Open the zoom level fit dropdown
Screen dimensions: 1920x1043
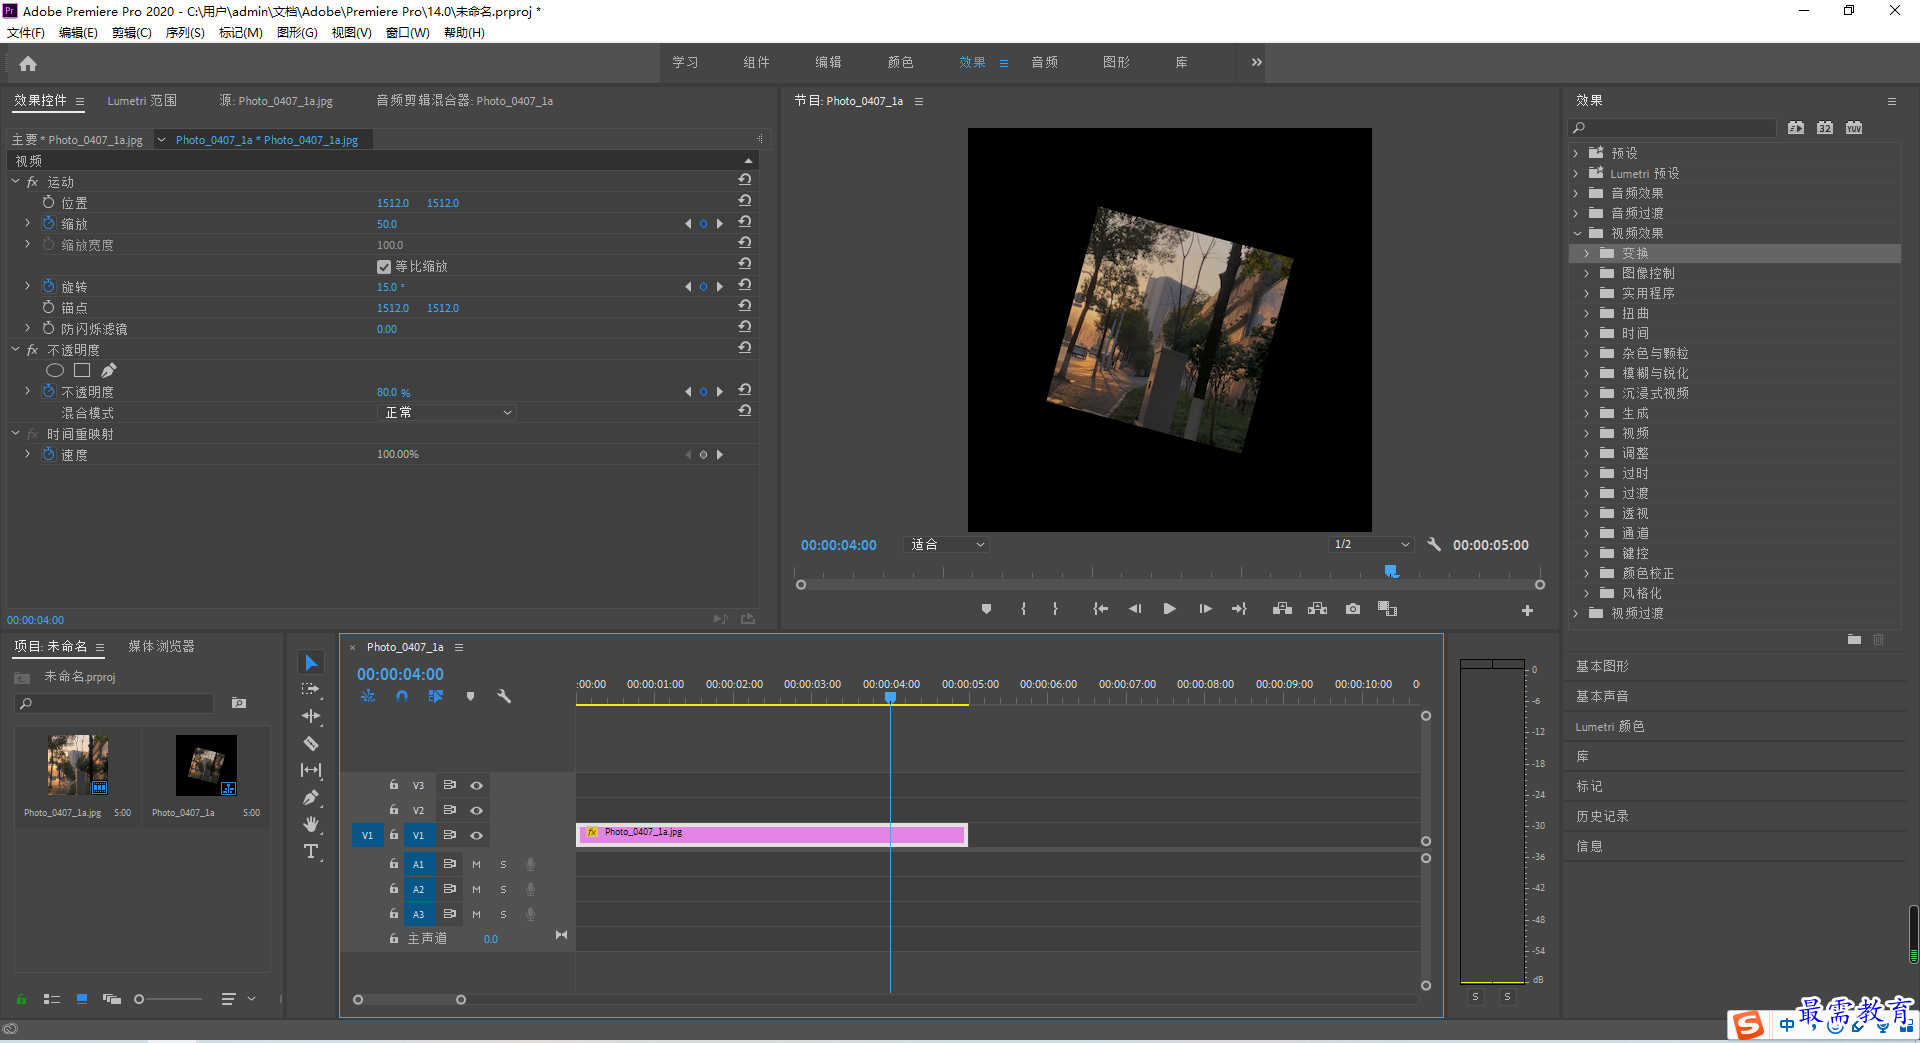[x=946, y=544]
